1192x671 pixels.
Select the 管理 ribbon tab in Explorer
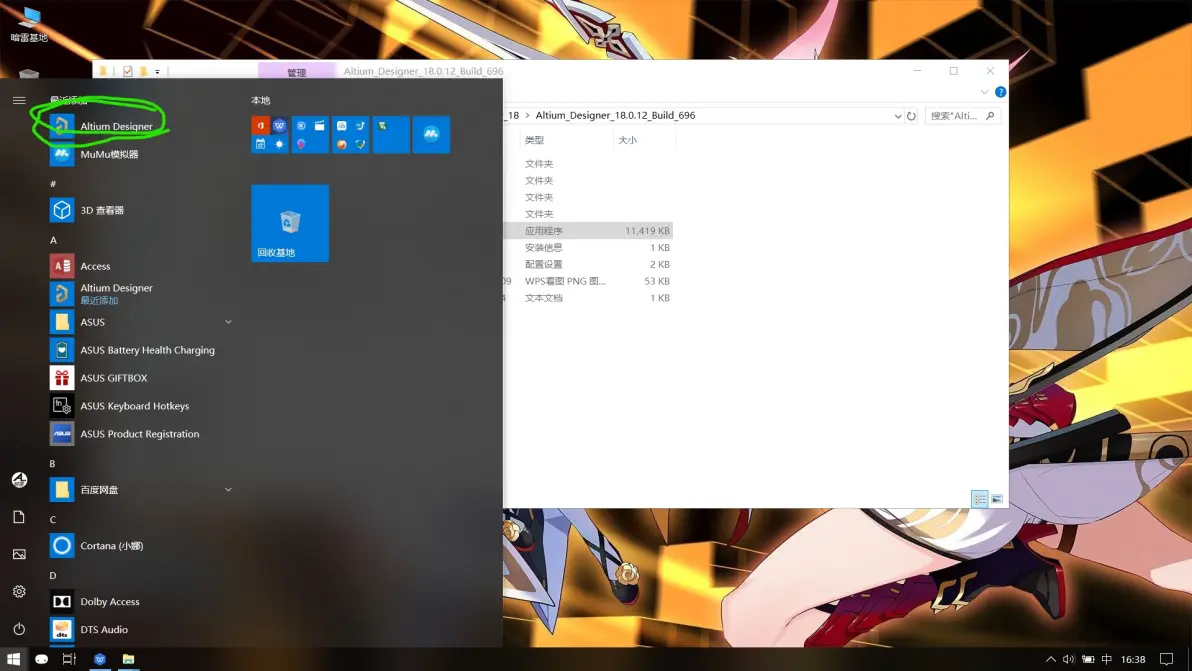tap(296, 72)
